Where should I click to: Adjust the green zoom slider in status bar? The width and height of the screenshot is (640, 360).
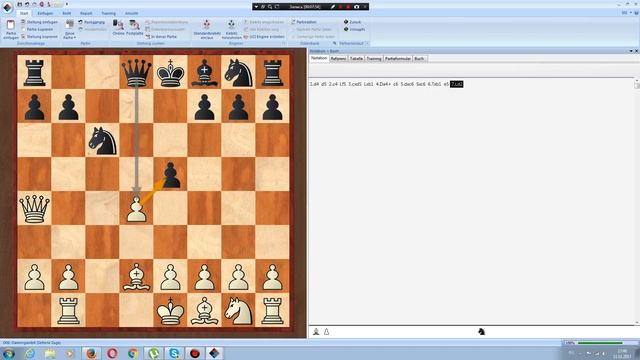pos(600,343)
